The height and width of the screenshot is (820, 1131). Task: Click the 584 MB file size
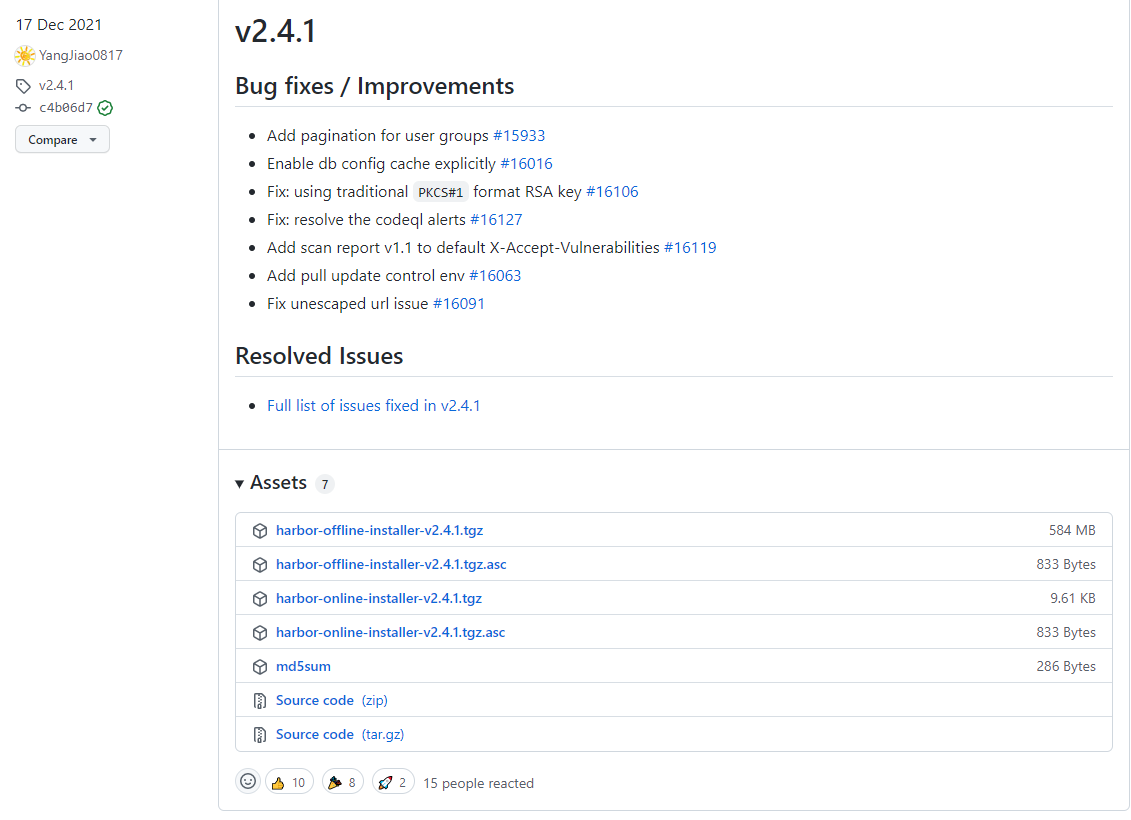pos(1072,531)
